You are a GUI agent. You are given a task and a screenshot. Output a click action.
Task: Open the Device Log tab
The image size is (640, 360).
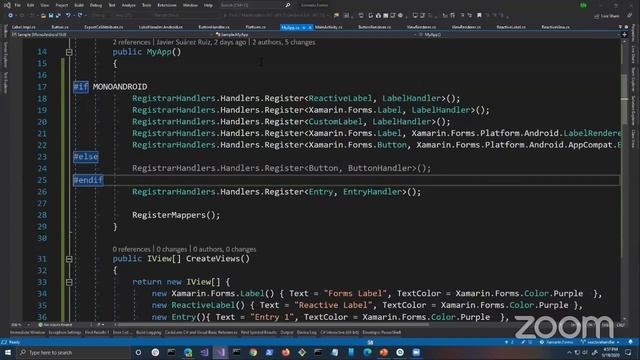click(307, 333)
